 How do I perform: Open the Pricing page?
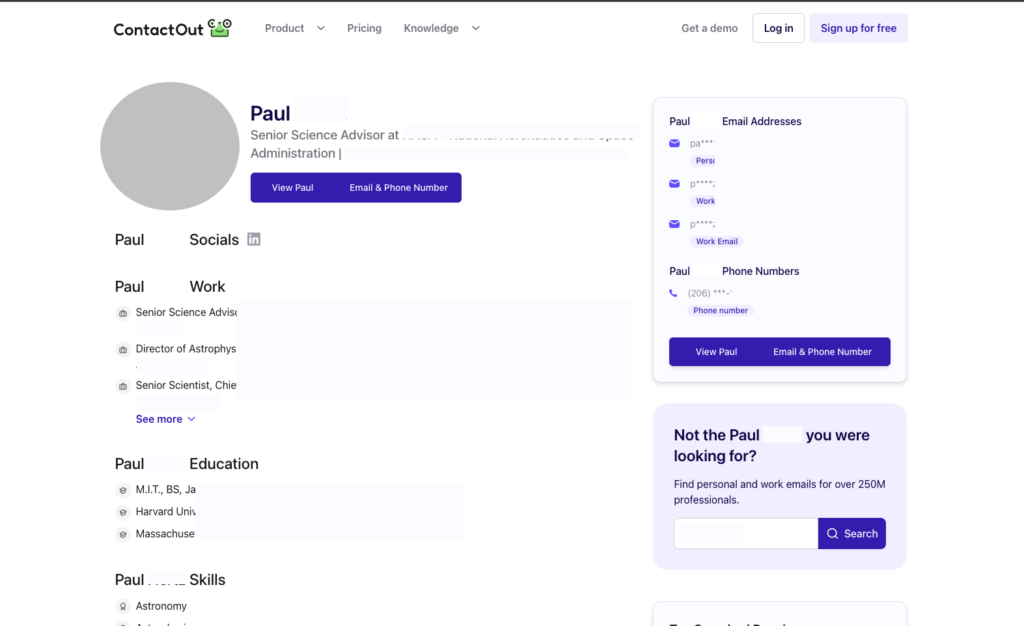364,28
